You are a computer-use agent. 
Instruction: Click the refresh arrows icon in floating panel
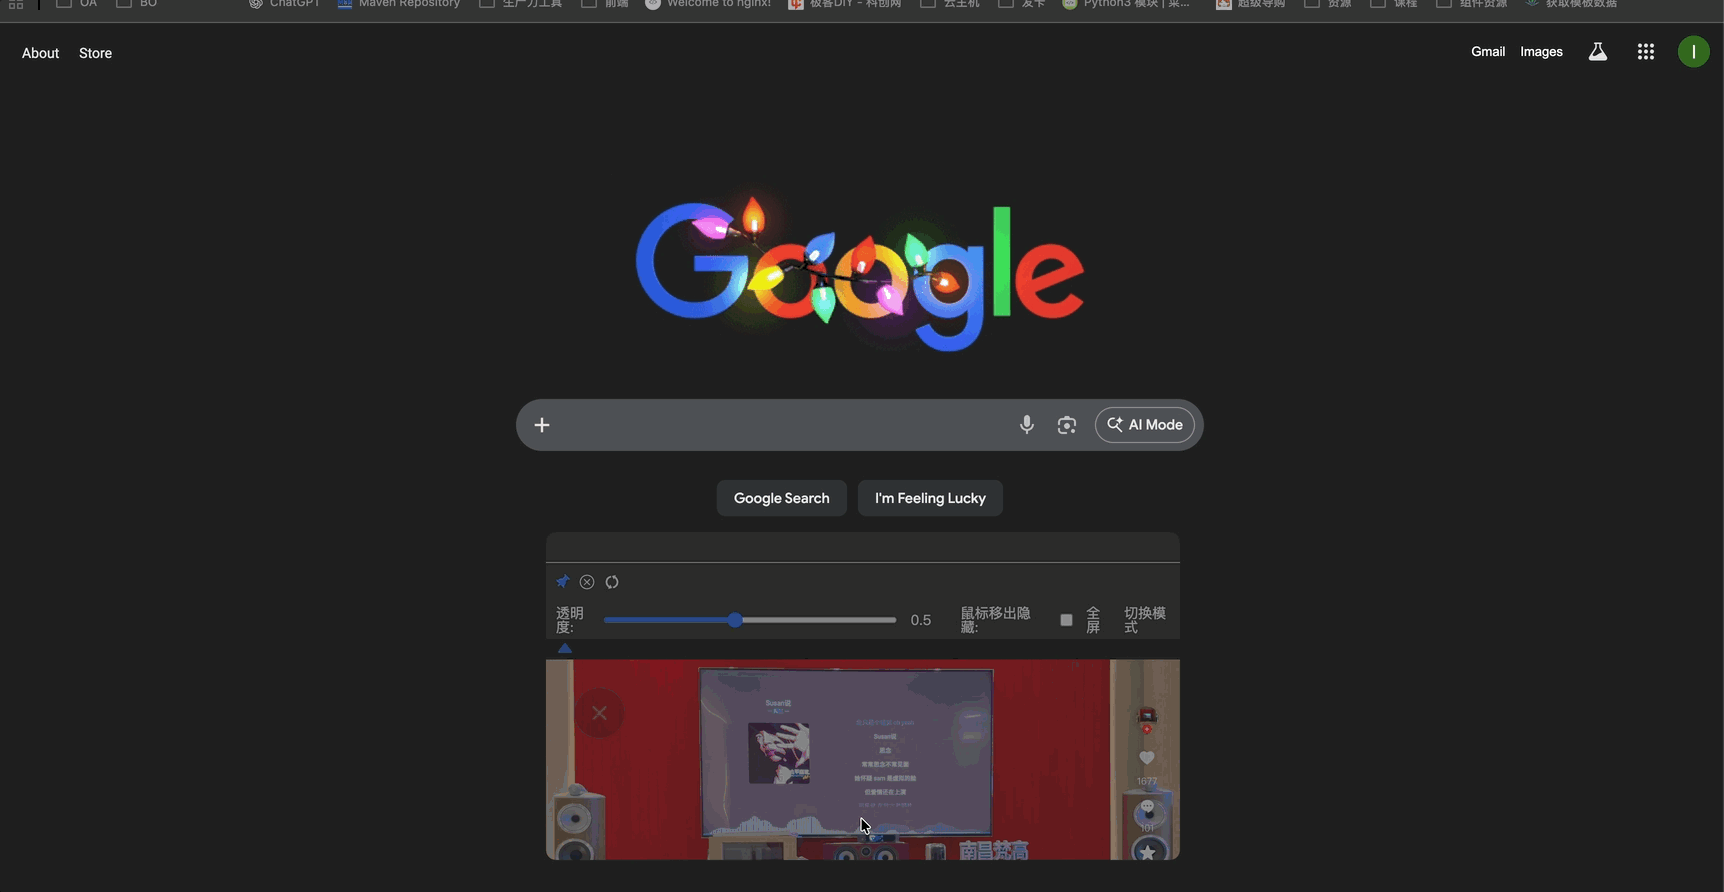[612, 582]
